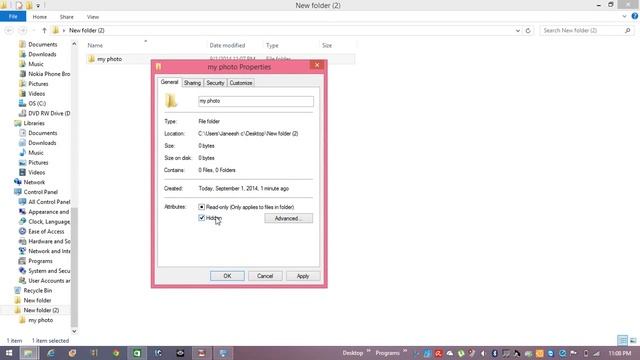The height and width of the screenshot is (360, 640).
Task: Click the taskbar clock showing 11:08 PM
Action: coord(620,353)
